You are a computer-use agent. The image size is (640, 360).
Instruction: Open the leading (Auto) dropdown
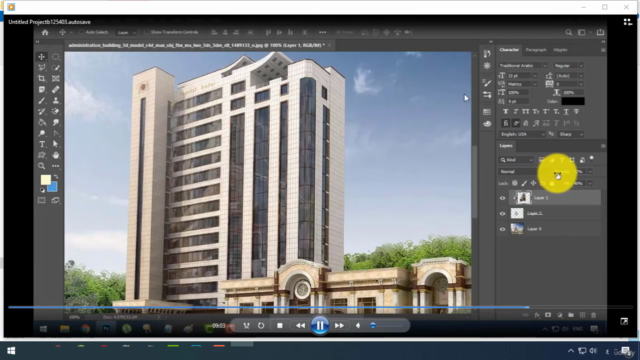click(x=581, y=76)
